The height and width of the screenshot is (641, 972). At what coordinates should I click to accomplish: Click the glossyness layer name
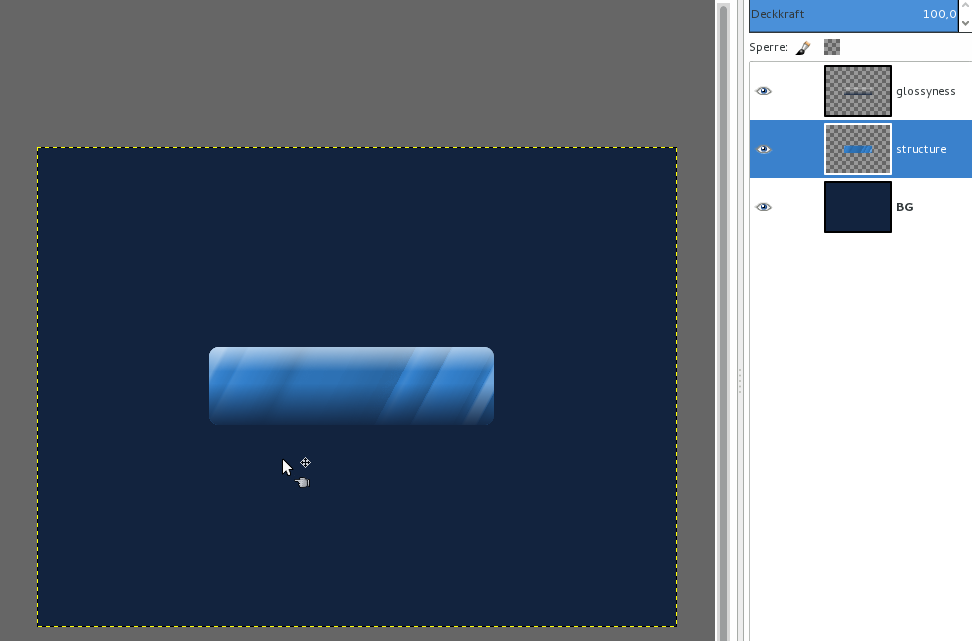926,92
